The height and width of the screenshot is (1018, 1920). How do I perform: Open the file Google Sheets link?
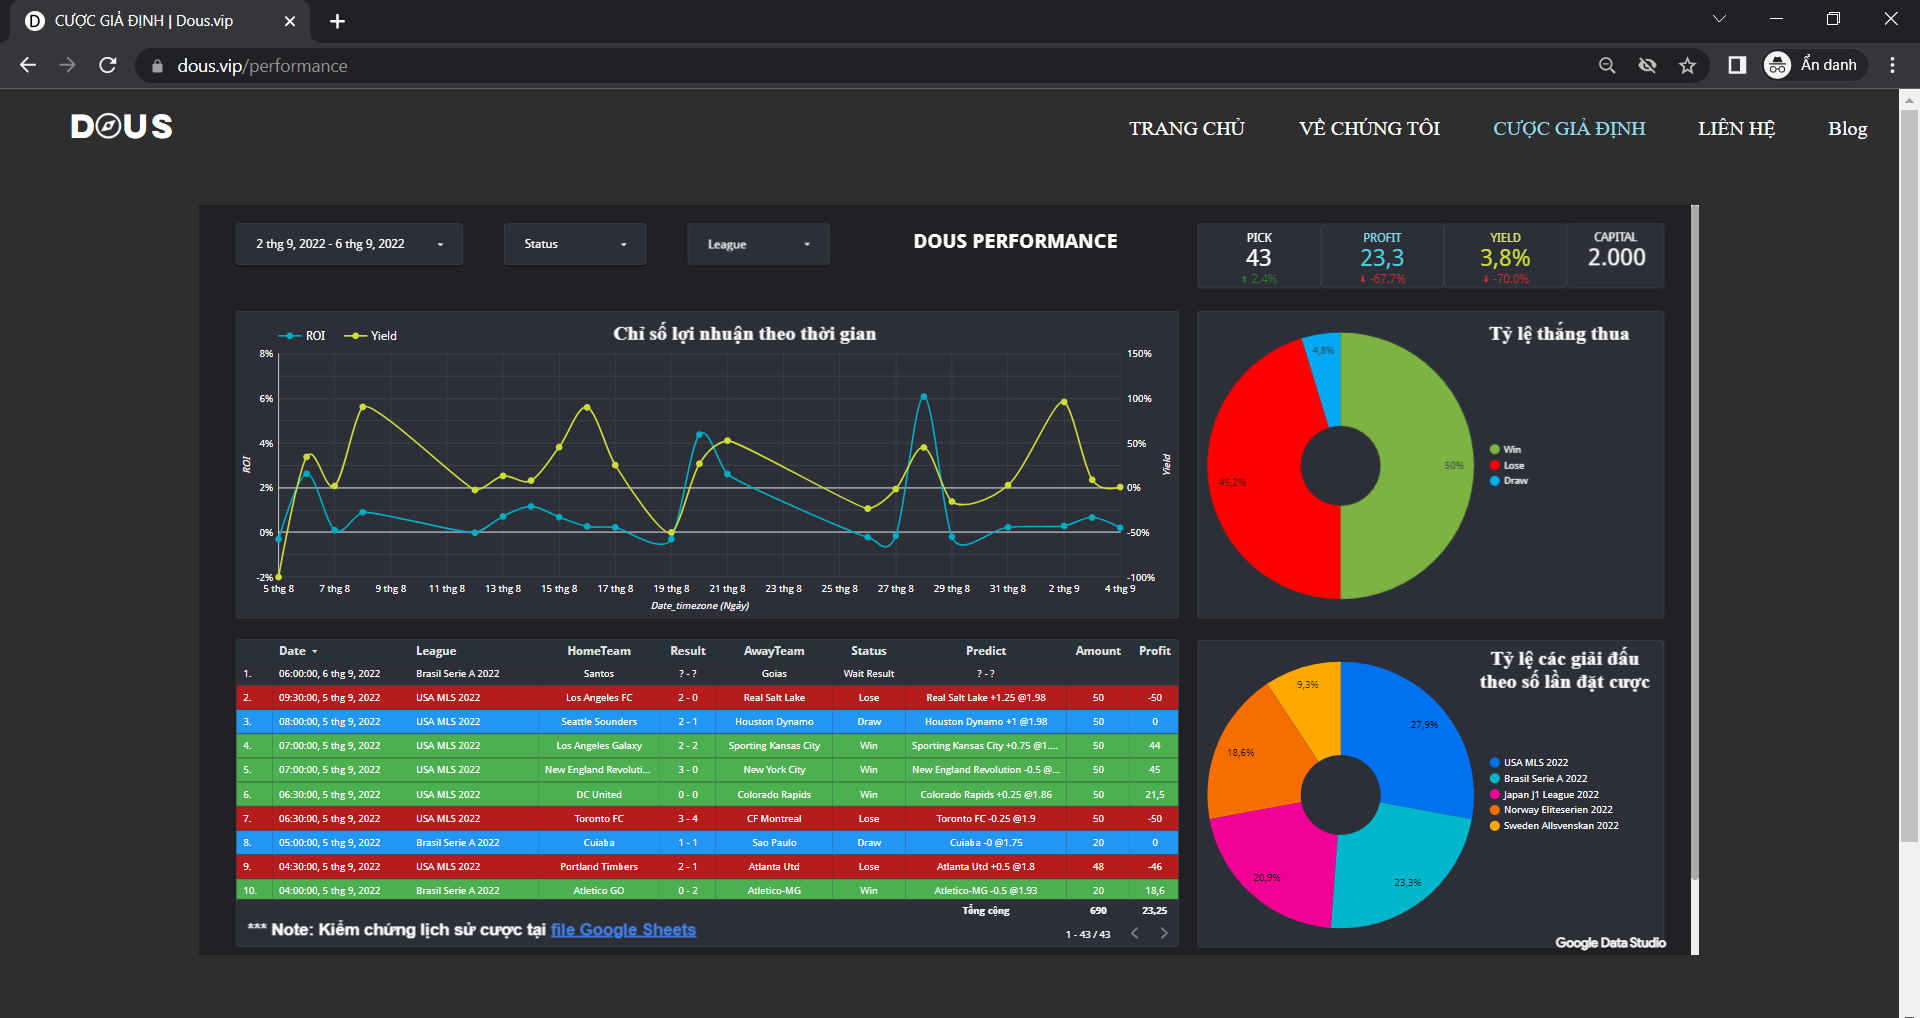tap(623, 930)
